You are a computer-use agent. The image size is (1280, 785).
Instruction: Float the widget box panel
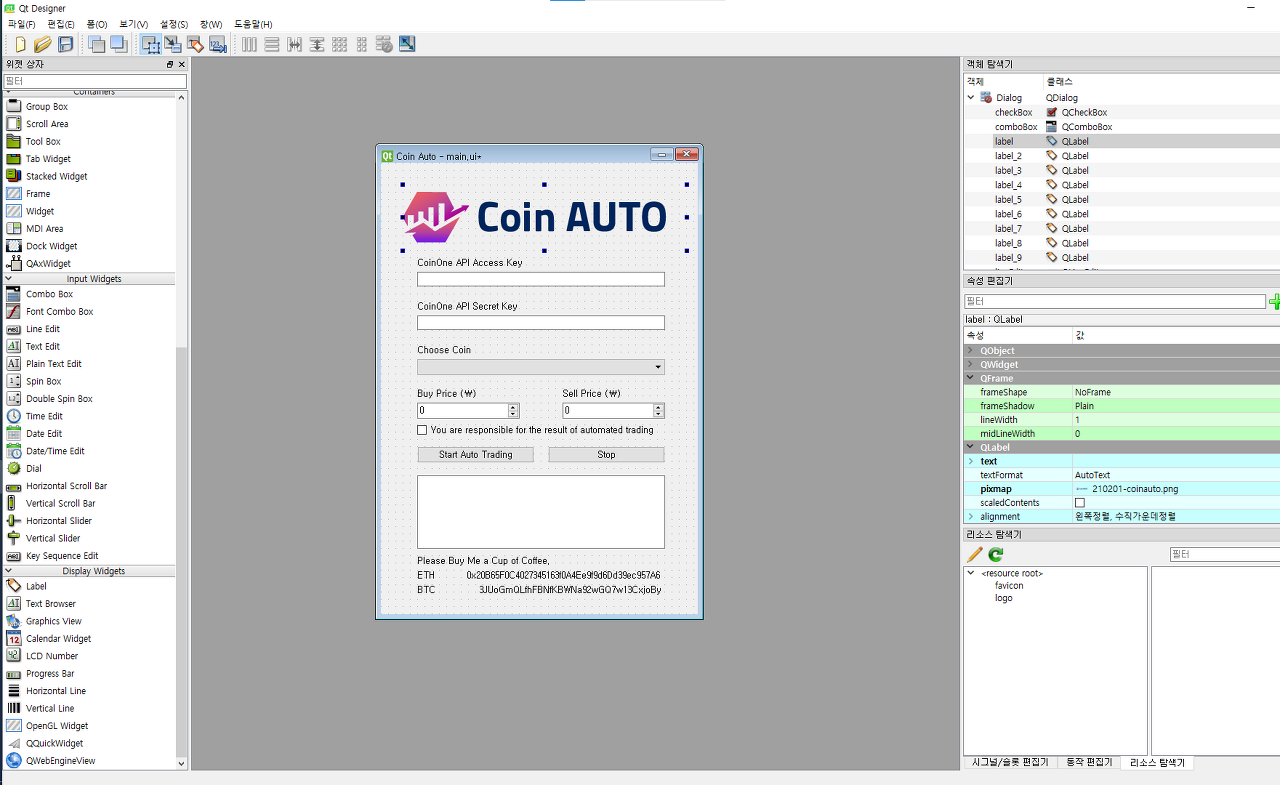point(170,64)
